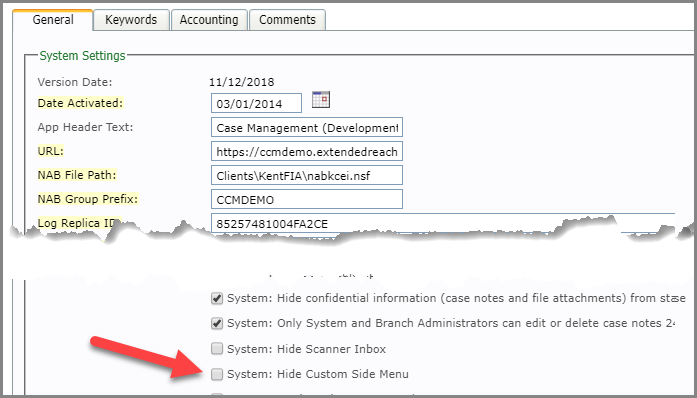The image size is (697, 398).
Task: Go to the Comments tab
Action: click(287, 20)
